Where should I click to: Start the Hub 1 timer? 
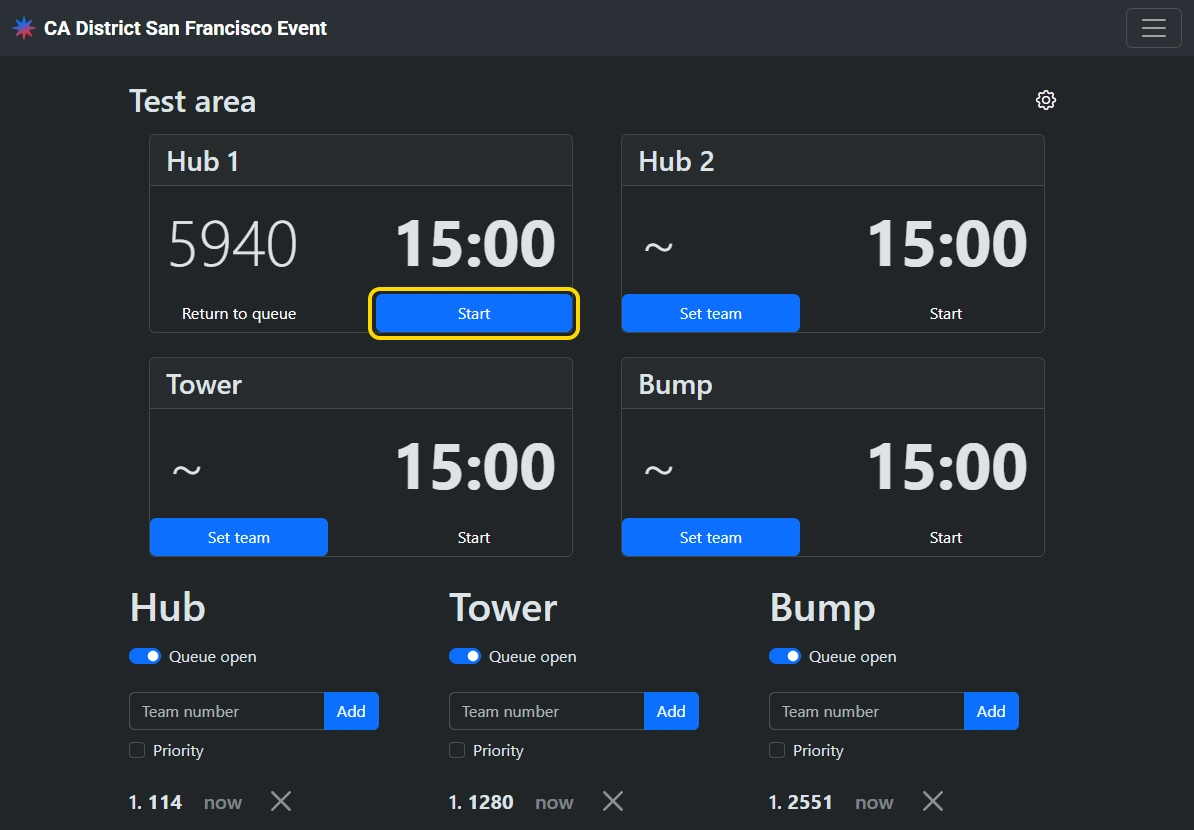[474, 313]
